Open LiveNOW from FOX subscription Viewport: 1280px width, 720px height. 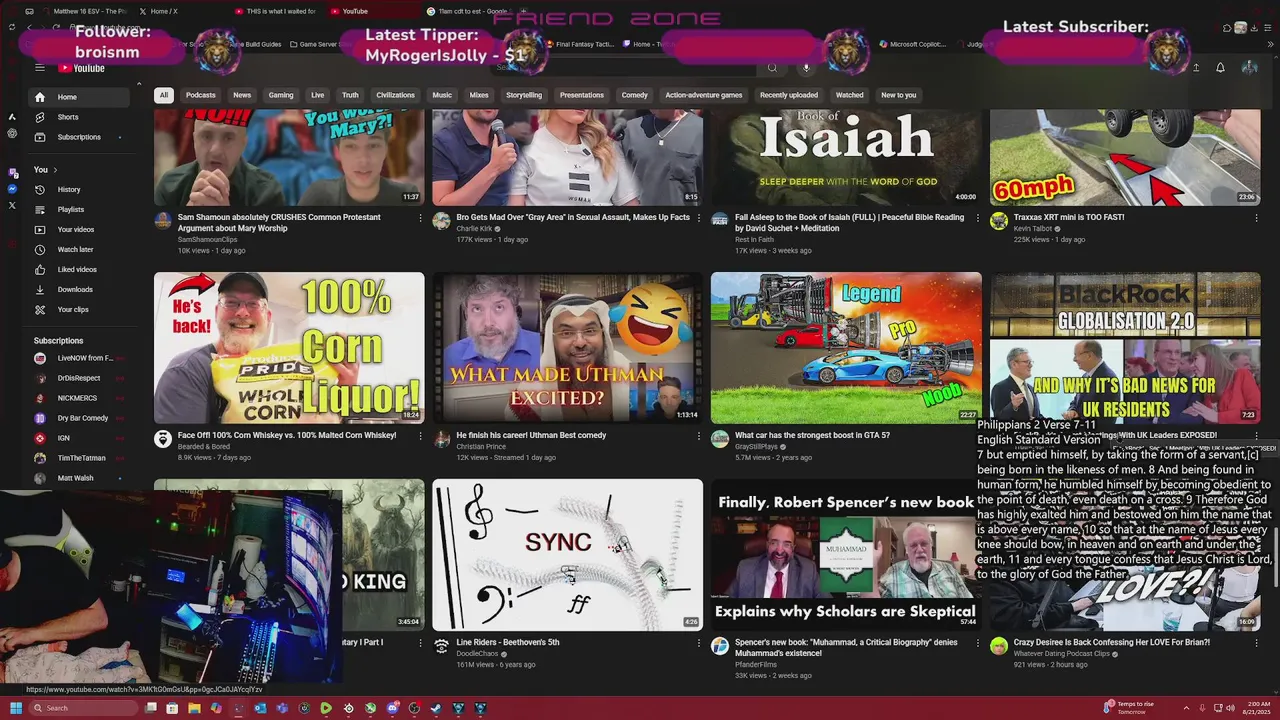(80, 358)
